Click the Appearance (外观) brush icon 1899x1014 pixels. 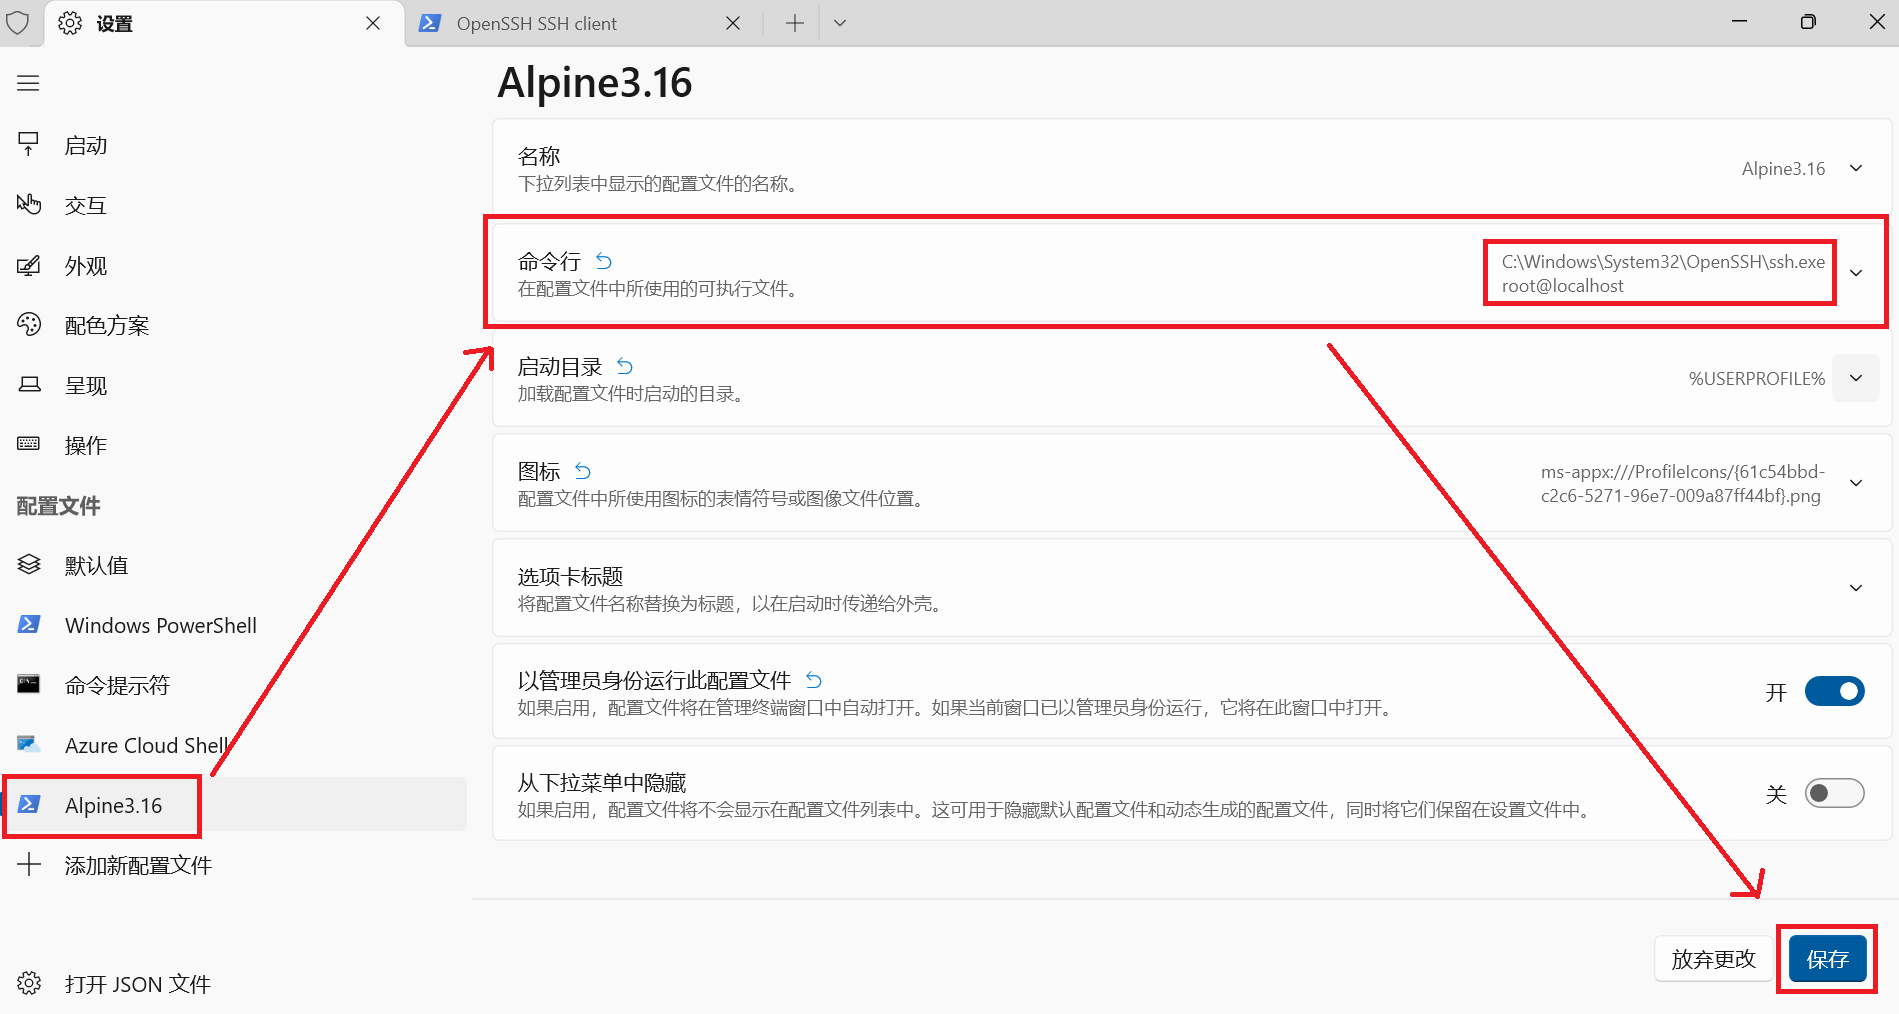pos(28,266)
